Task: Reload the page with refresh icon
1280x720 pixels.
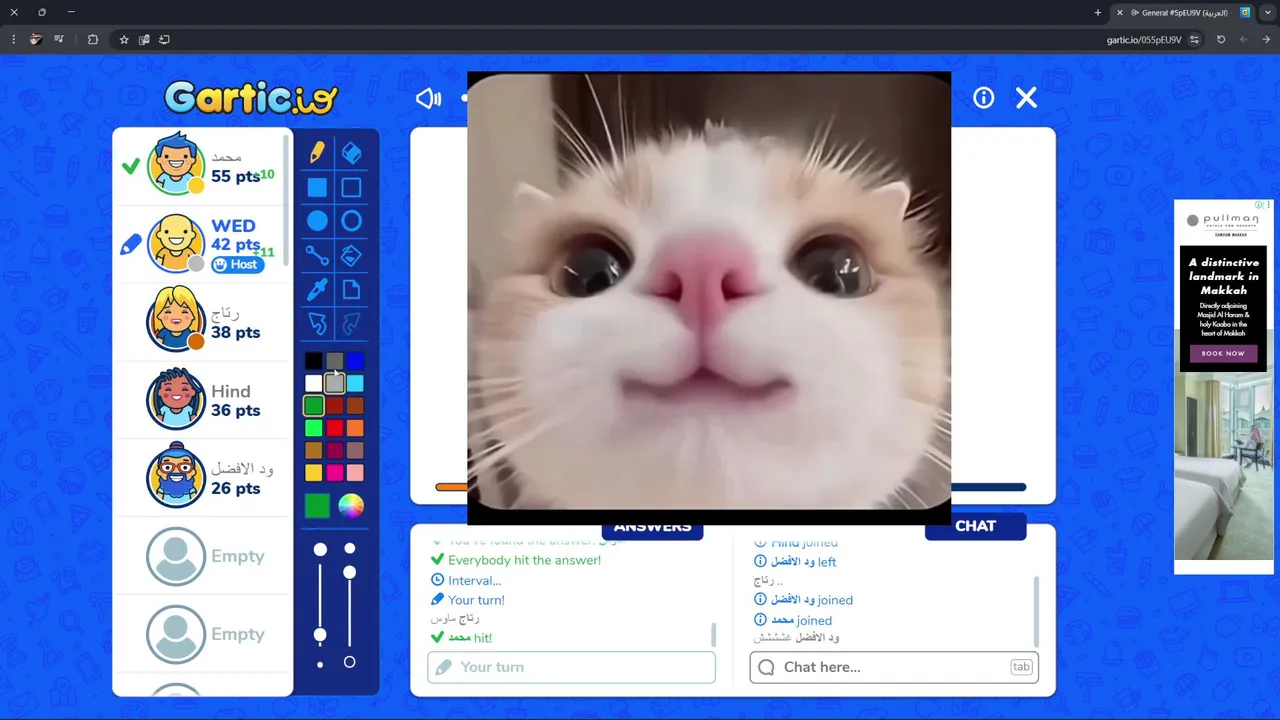Action: pyautogui.click(x=1221, y=40)
